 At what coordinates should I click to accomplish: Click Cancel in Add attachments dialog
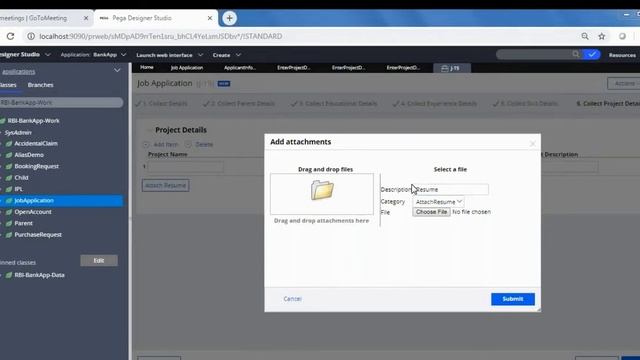click(x=292, y=299)
